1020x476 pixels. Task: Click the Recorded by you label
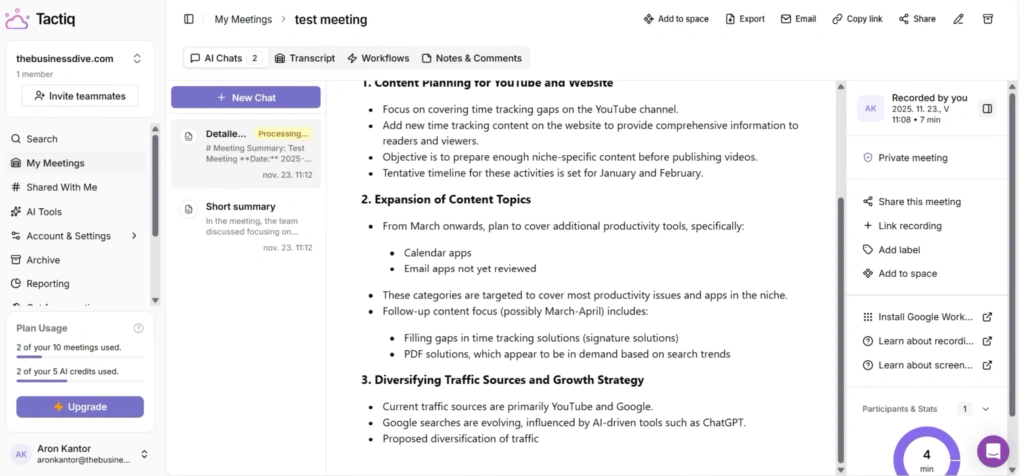(930, 98)
